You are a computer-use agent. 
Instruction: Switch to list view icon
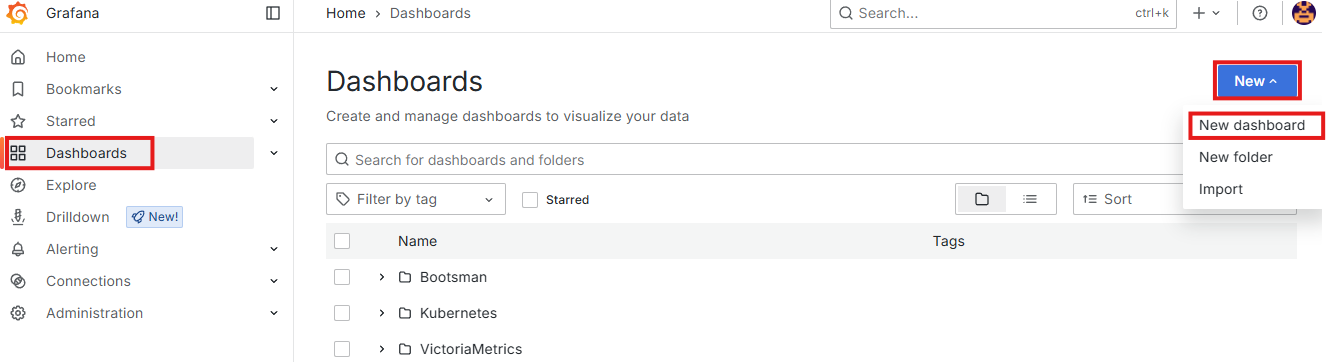(x=1030, y=199)
